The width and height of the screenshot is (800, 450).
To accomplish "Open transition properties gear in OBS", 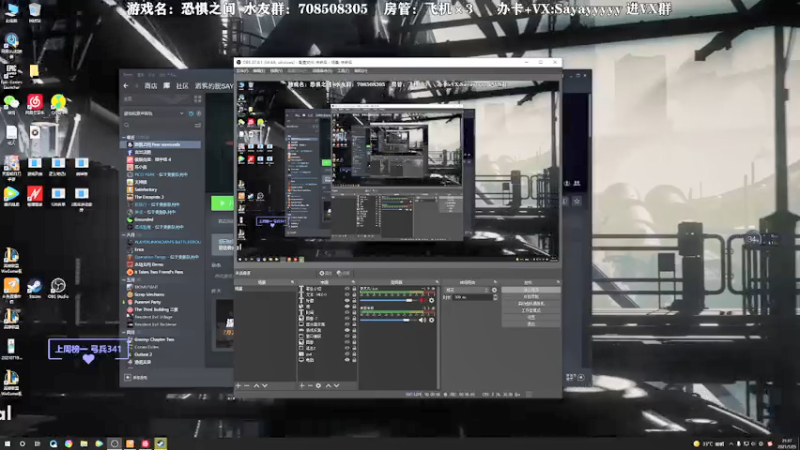I will (494, 290).
